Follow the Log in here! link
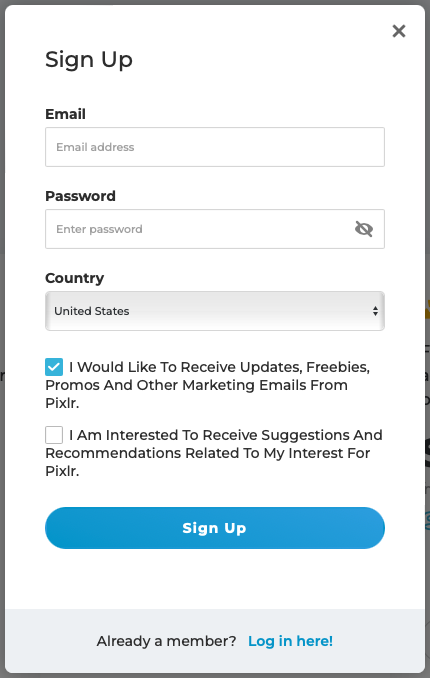The width and height of the screenshot is (430, 678). click(290, 641)
